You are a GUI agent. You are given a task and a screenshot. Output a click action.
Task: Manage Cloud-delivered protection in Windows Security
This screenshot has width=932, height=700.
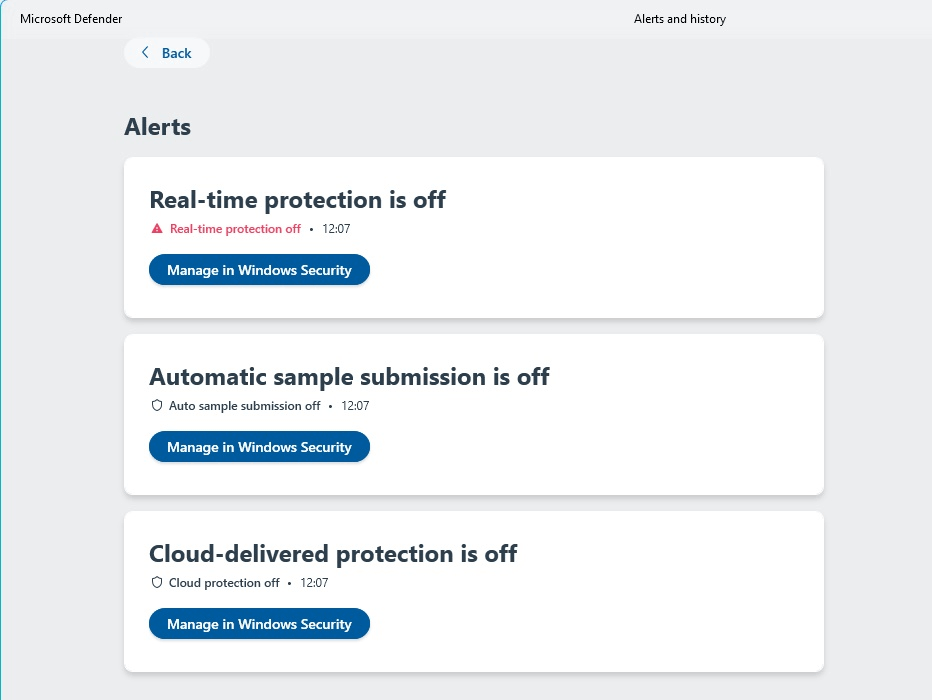259,624
